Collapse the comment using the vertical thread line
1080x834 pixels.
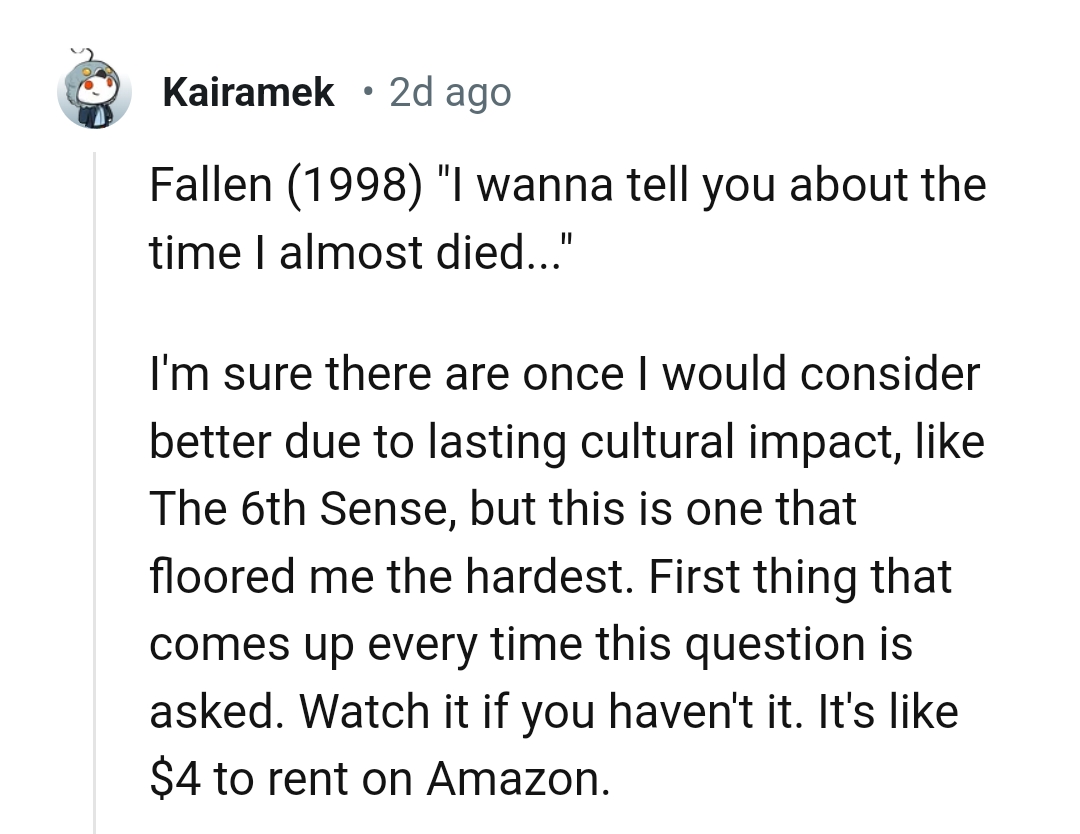click(x=95, y=490)
